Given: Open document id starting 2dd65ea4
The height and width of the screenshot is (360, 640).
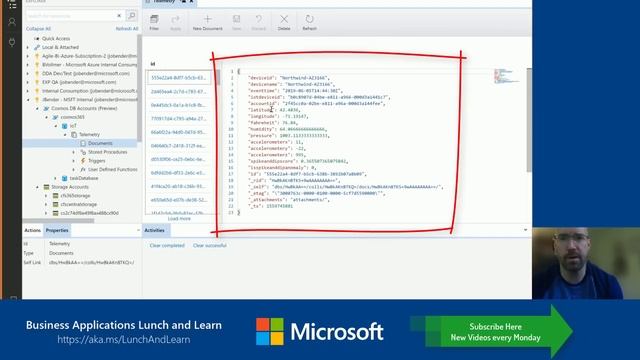Looking at the screenshot, I should click(x=178, y=91).
